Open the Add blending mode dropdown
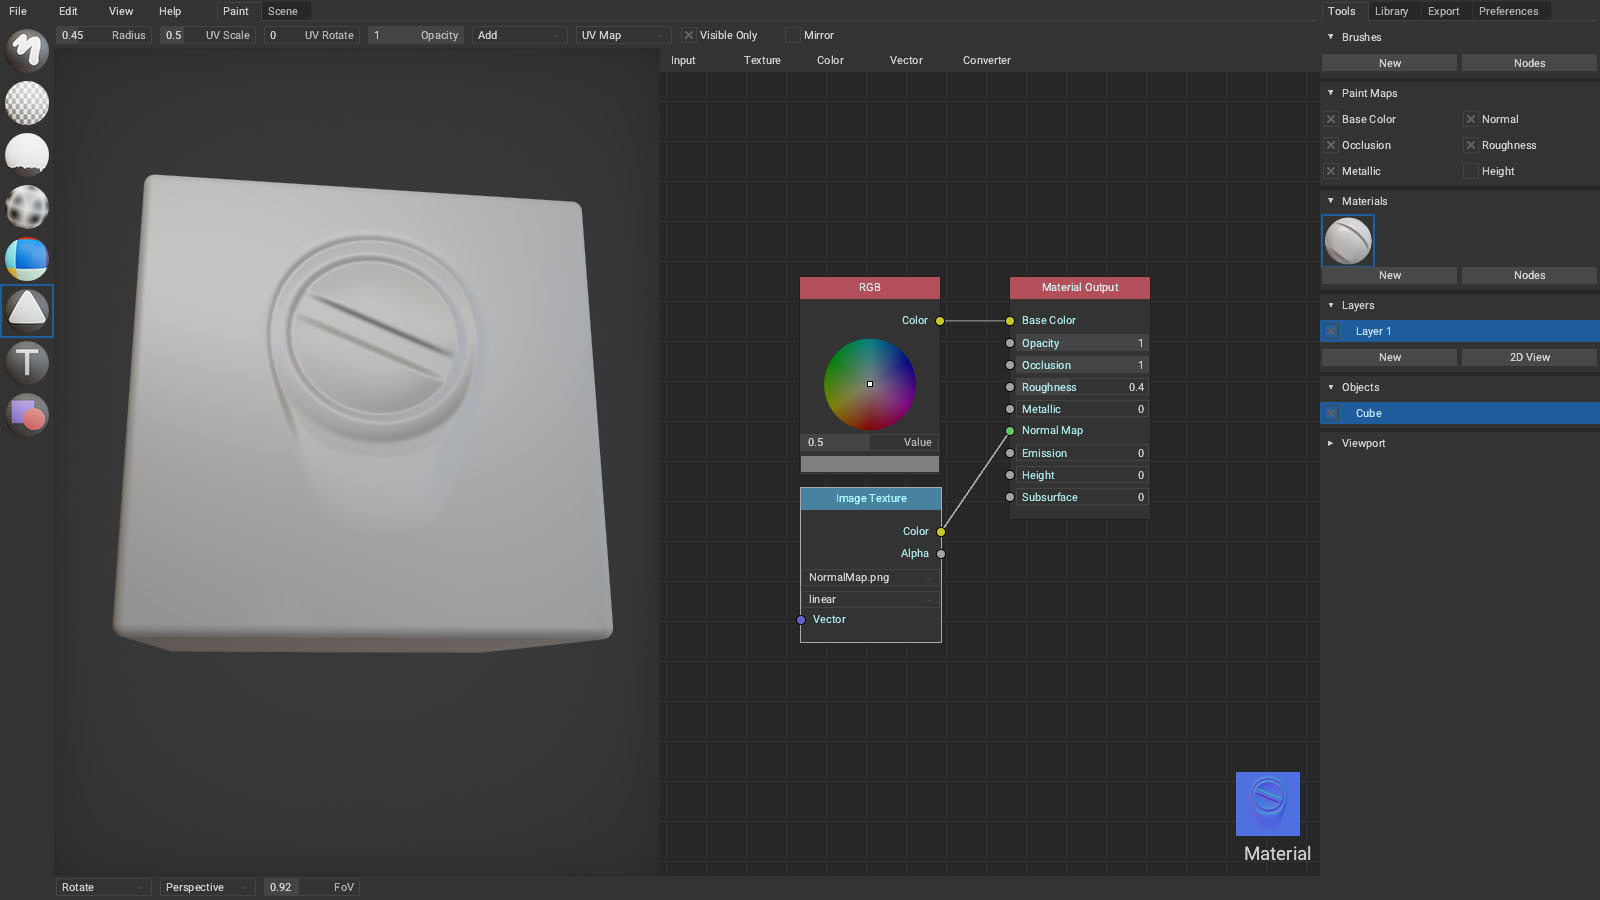The image size is (1600, 900). (x=519, y=35)
